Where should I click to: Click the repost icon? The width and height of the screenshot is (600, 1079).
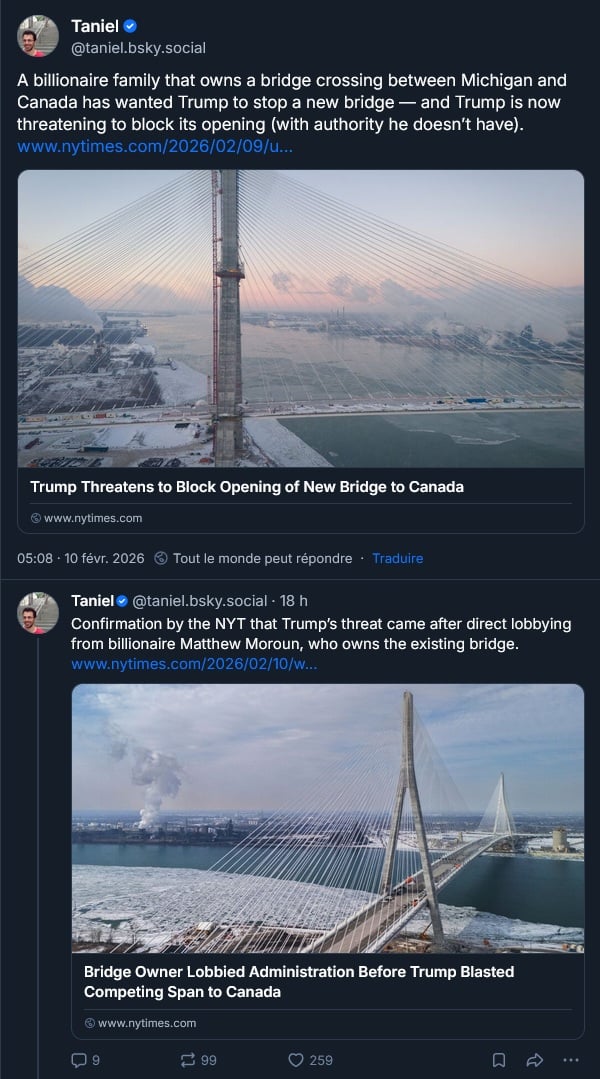187,1060
